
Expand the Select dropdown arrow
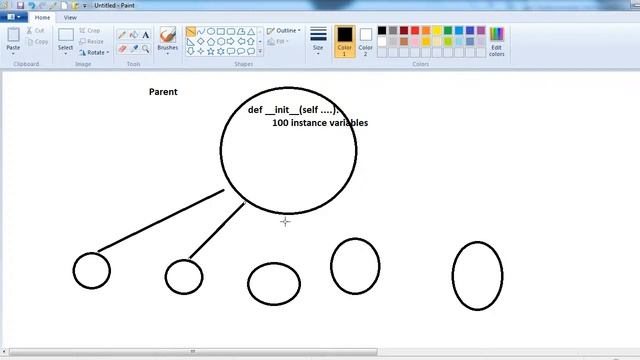(65, 54)
